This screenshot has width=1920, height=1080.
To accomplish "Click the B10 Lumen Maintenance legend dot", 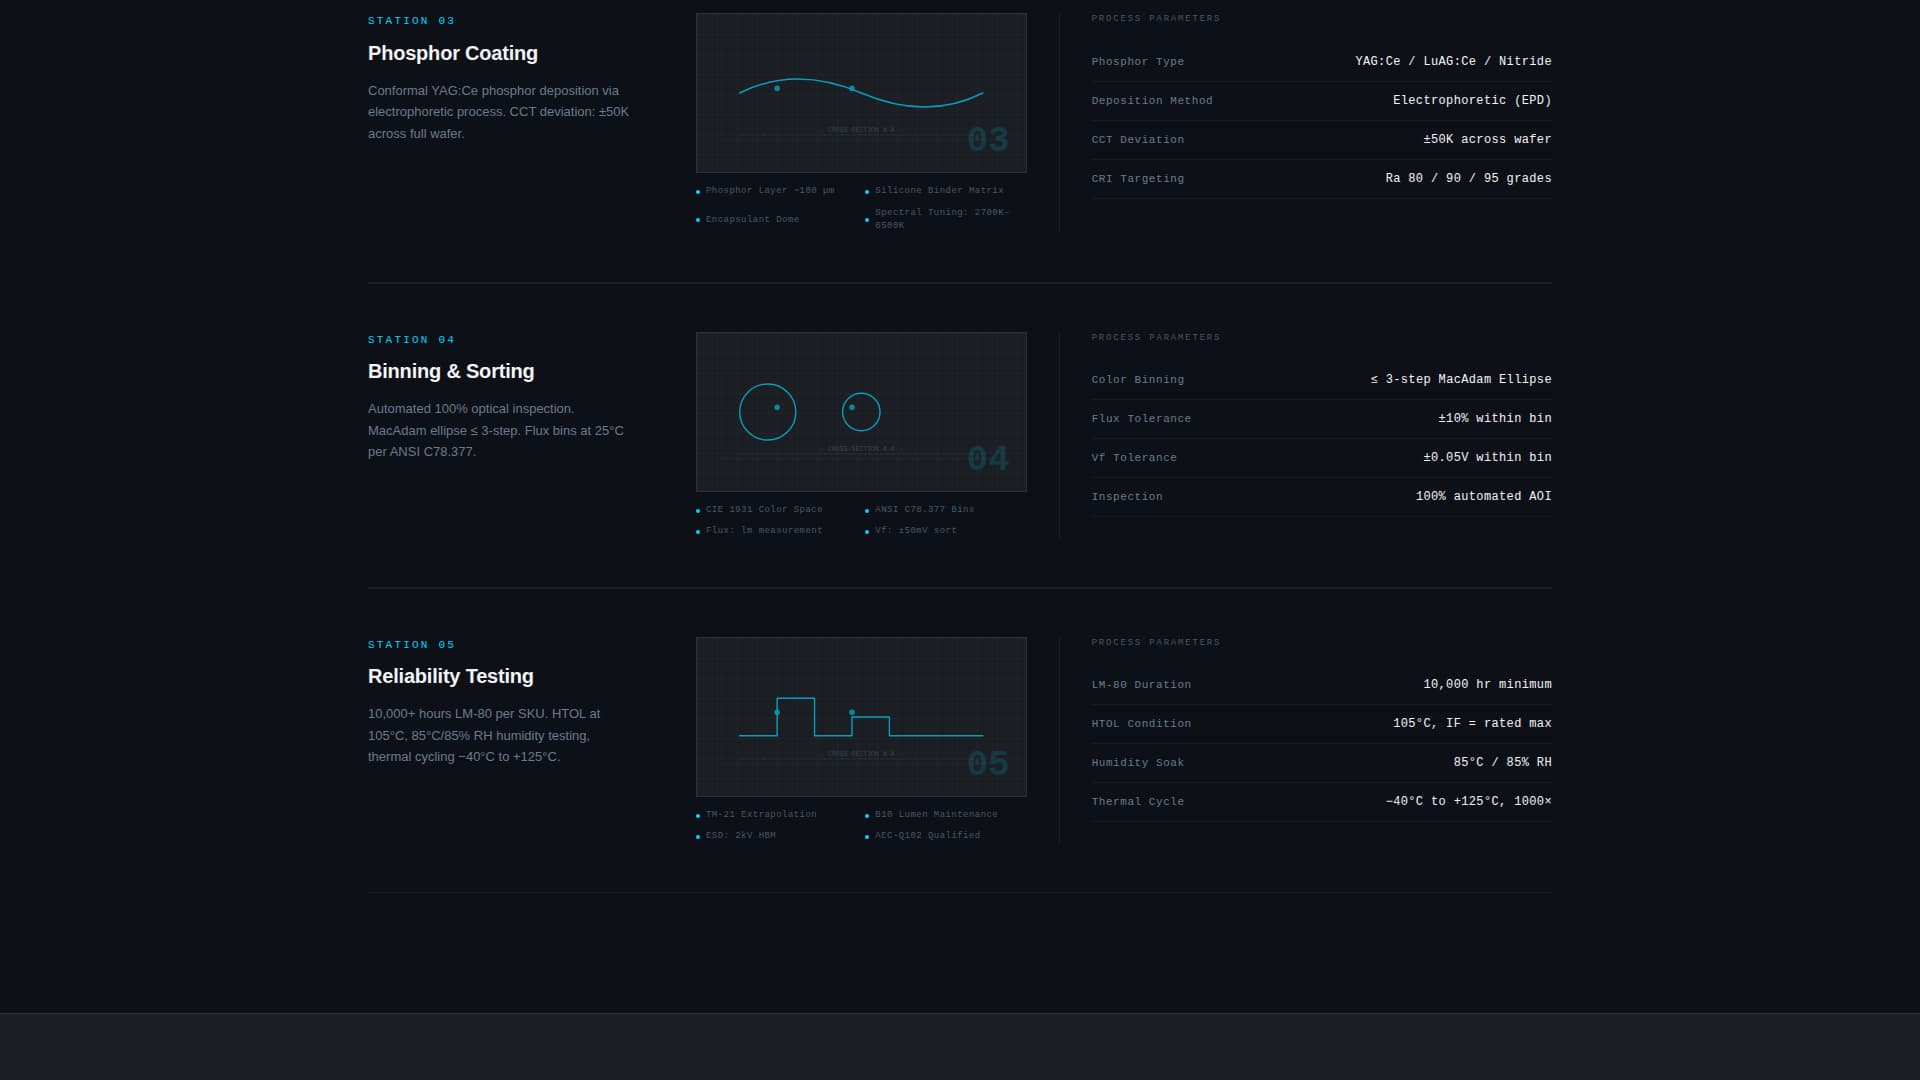I will pos(868,814).
